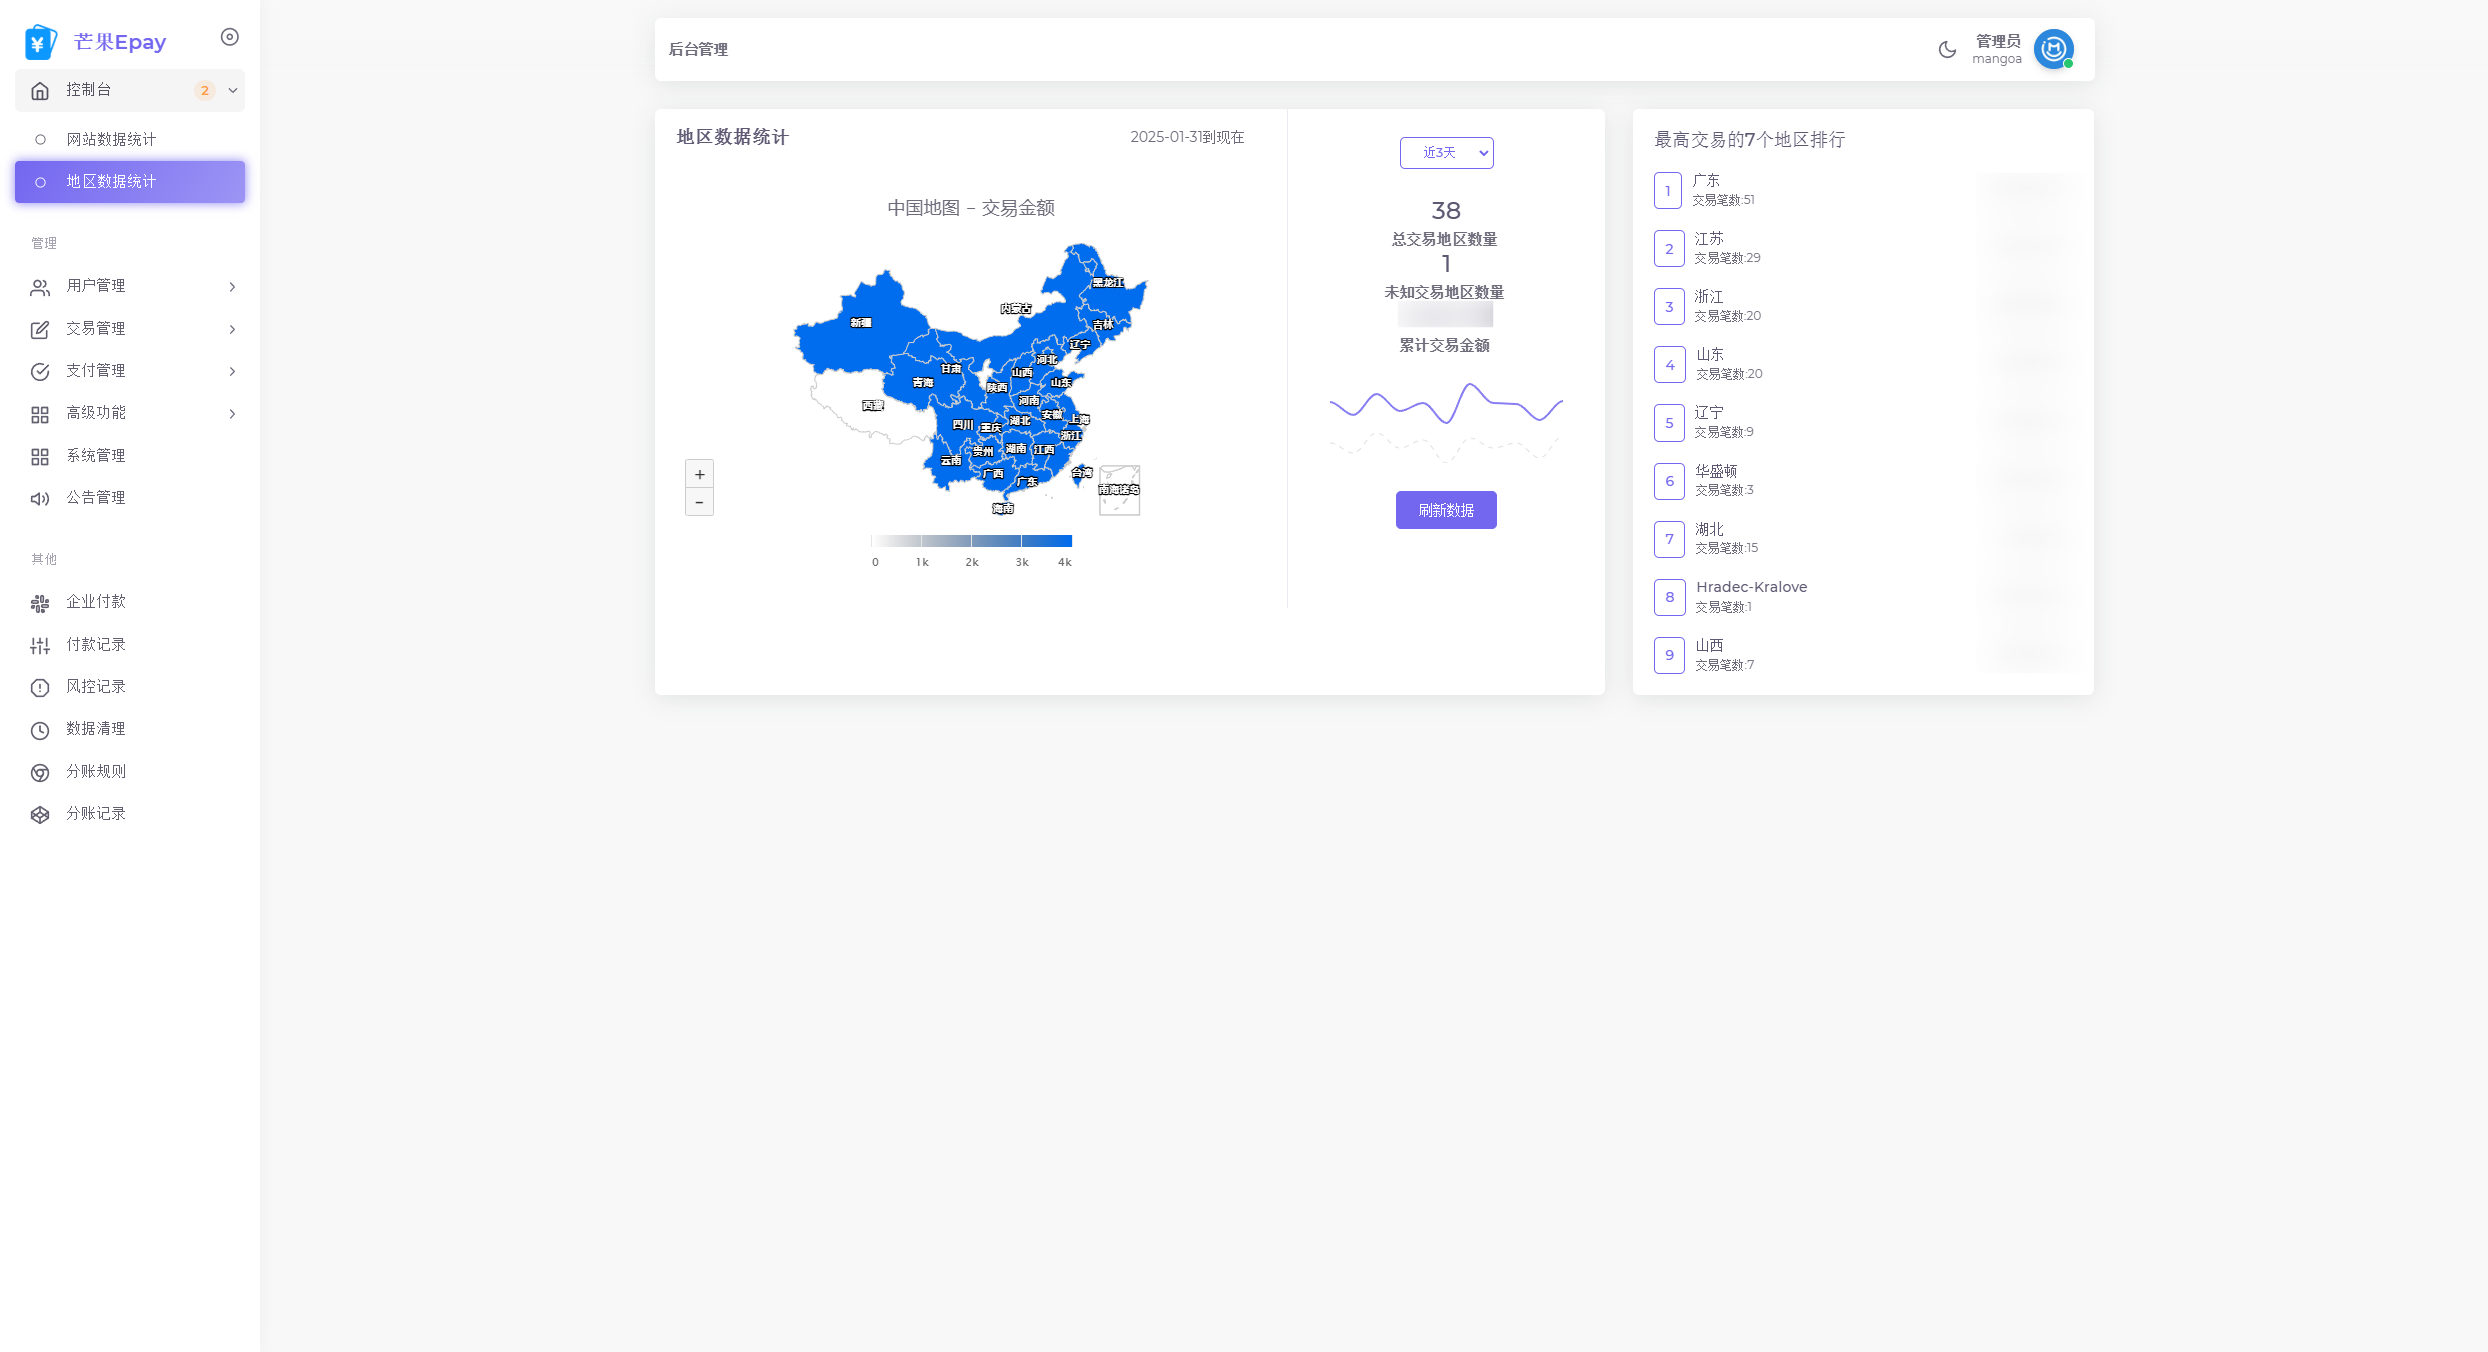The width and height of the screenshot is (2488, 1352).
Task: Toggle the sidebar pin circle icon
Action: click(x=230, y=37)
